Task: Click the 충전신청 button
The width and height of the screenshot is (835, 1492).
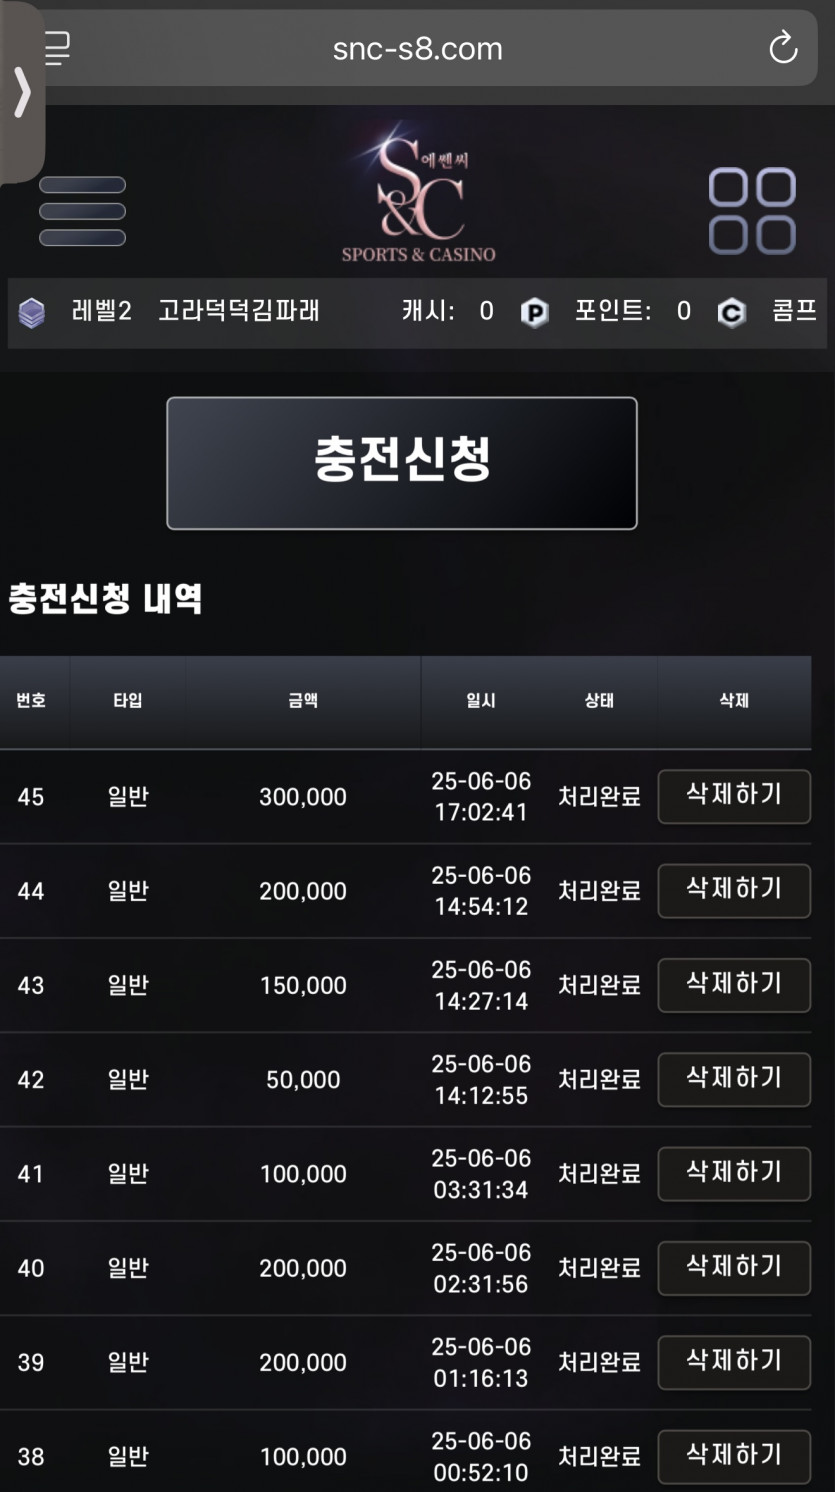Action: [x=402, y=463]
